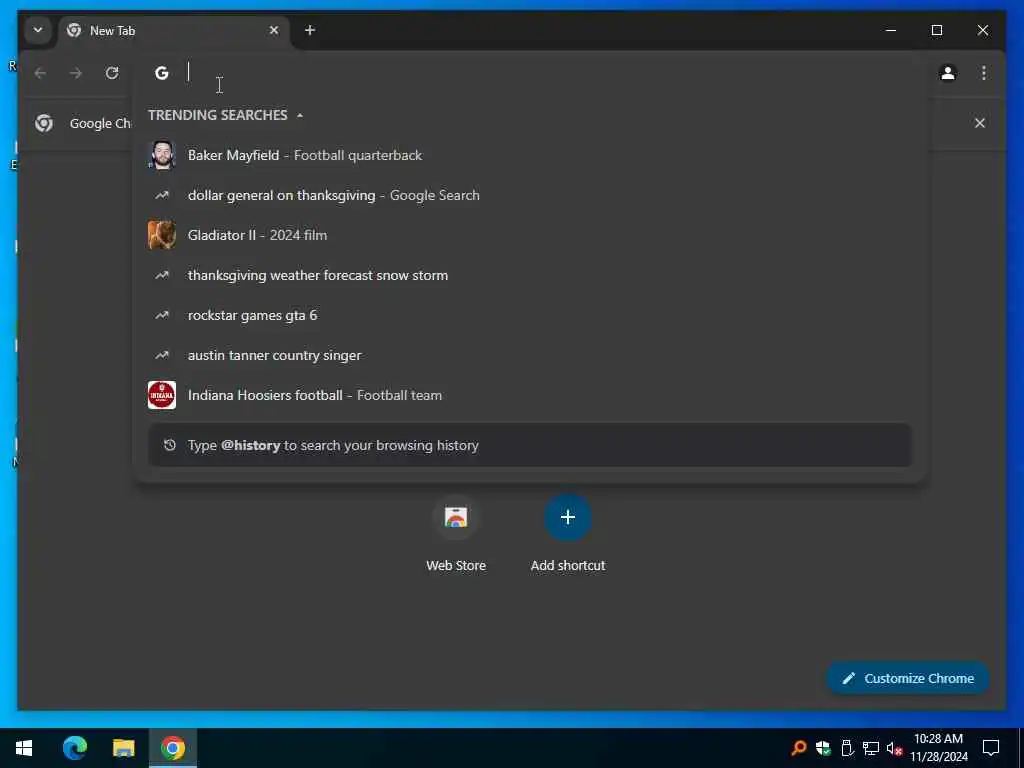Viewport: 1024px width, 768px height.
Task: Open taskbar clock showing 10:28 AM
Action: (x=938, y=748)
